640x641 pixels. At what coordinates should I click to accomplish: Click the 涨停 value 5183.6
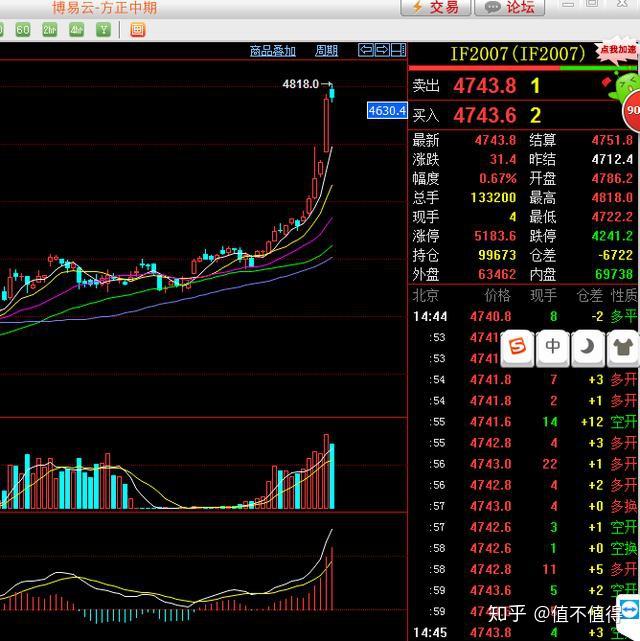(495, 236)
